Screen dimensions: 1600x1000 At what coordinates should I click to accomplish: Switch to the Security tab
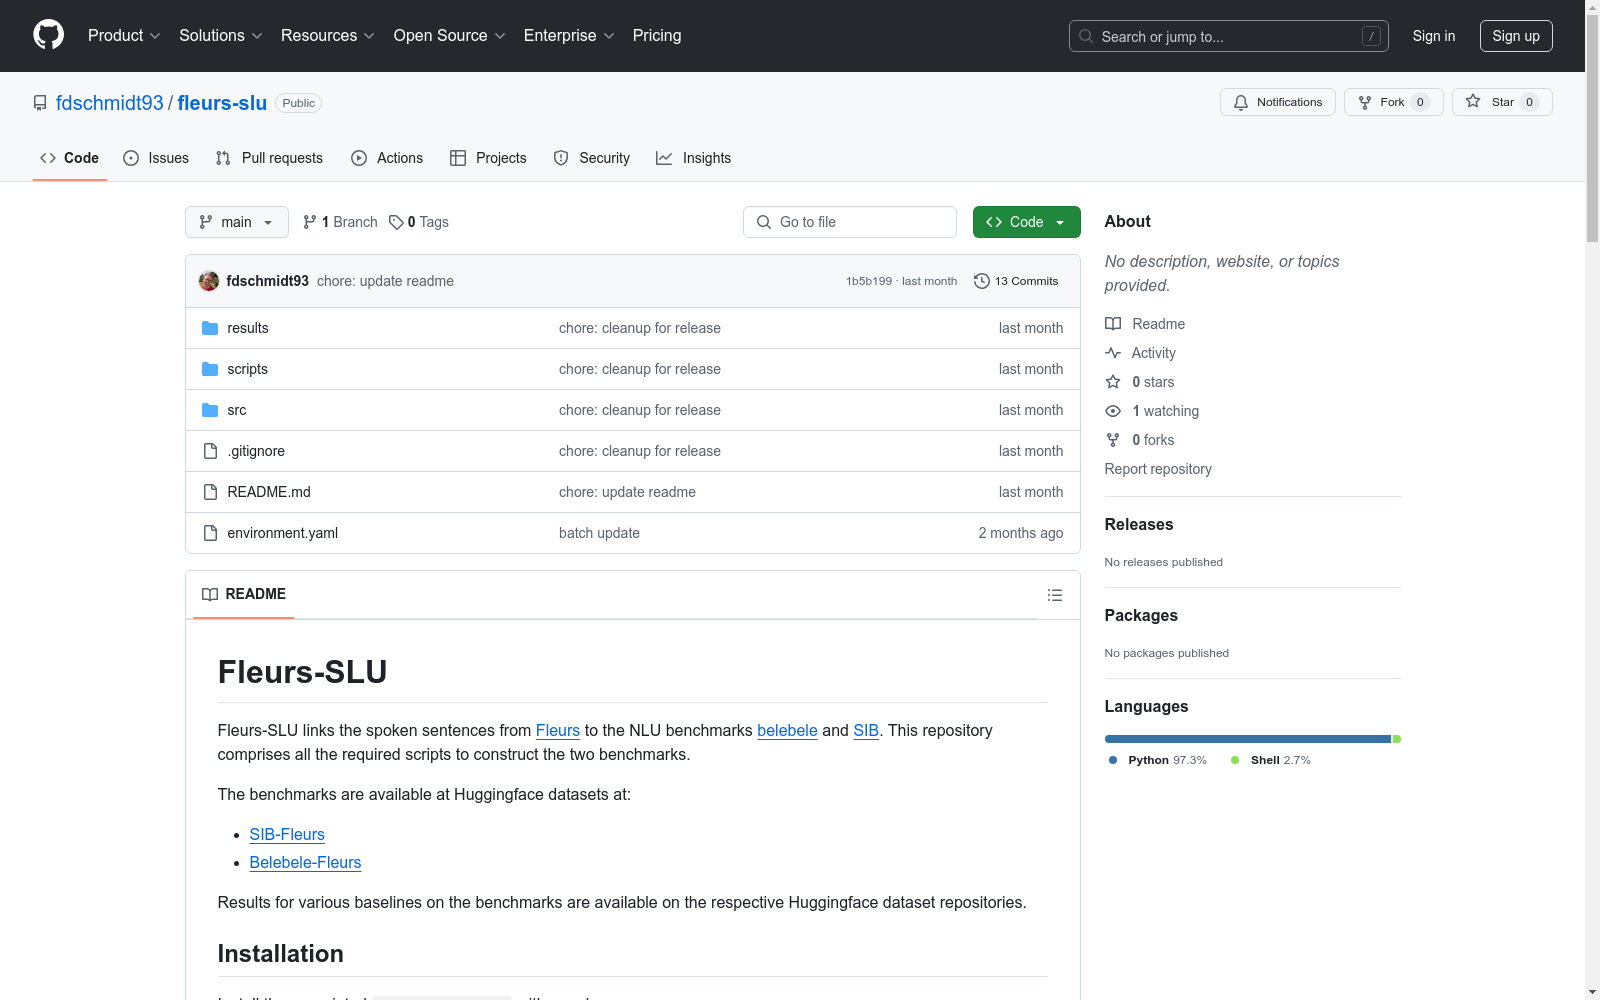pyautogui.click(x=592, y=158)
